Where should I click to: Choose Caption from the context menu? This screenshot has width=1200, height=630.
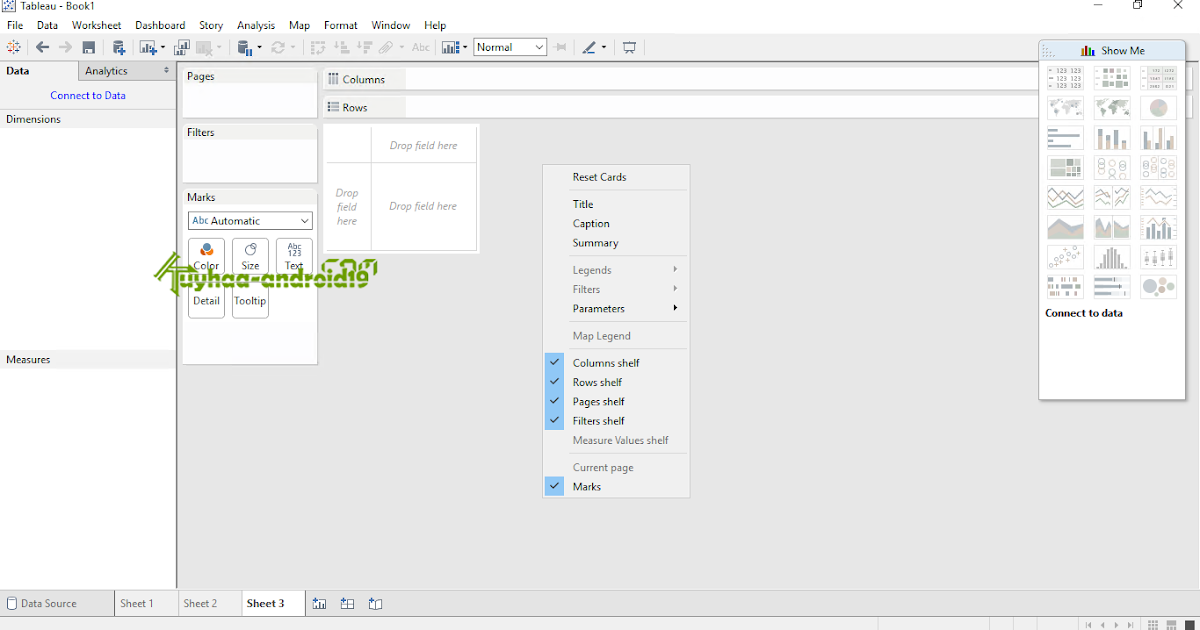(616, 224)
